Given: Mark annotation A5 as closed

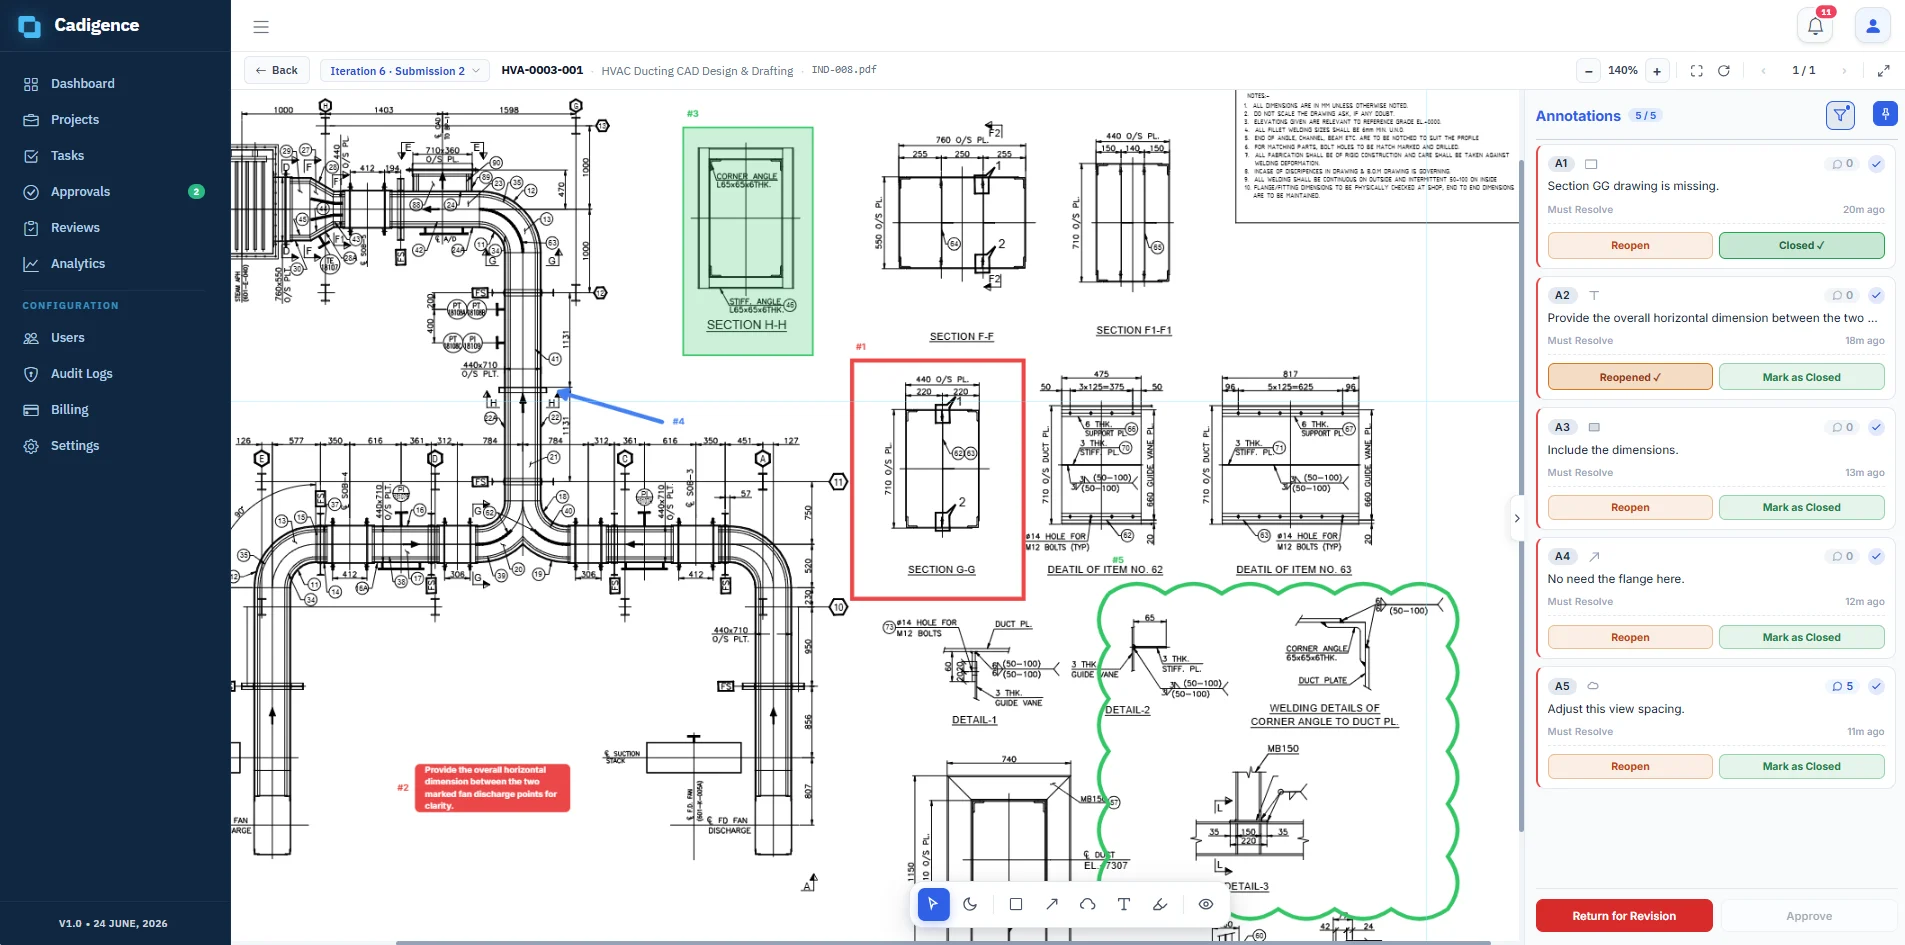Looking at the screenshot, I should pos(1801,767).
